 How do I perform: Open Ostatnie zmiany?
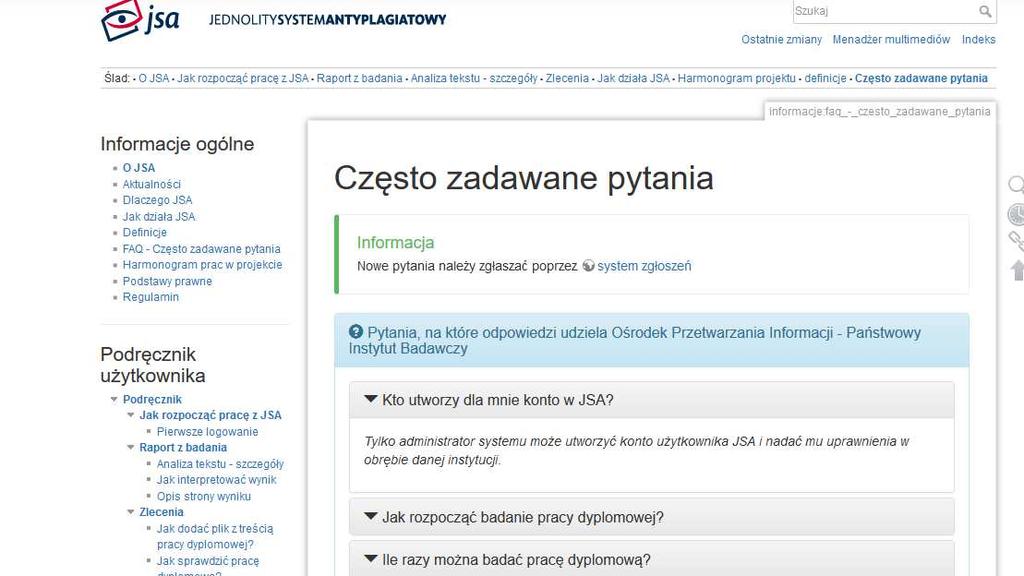[x=781, y=39]
